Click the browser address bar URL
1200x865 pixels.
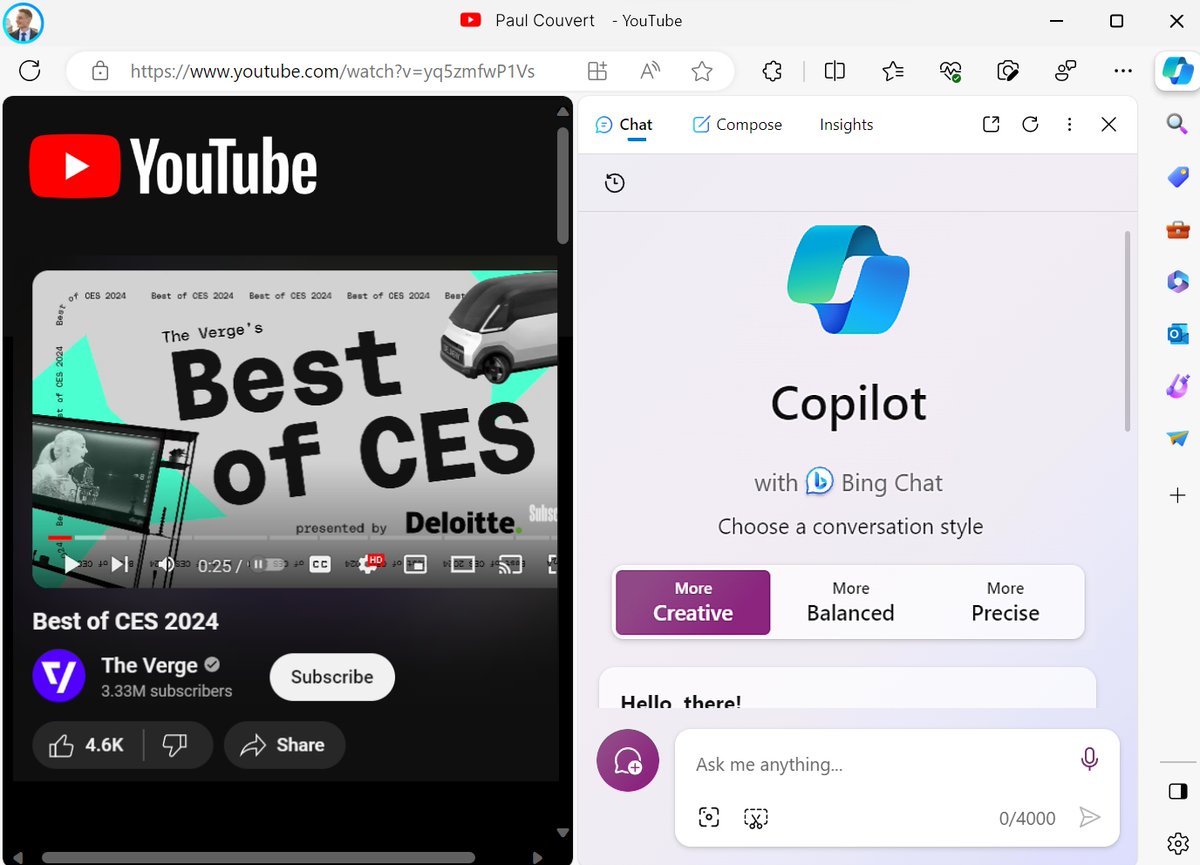tap(333, 71)
